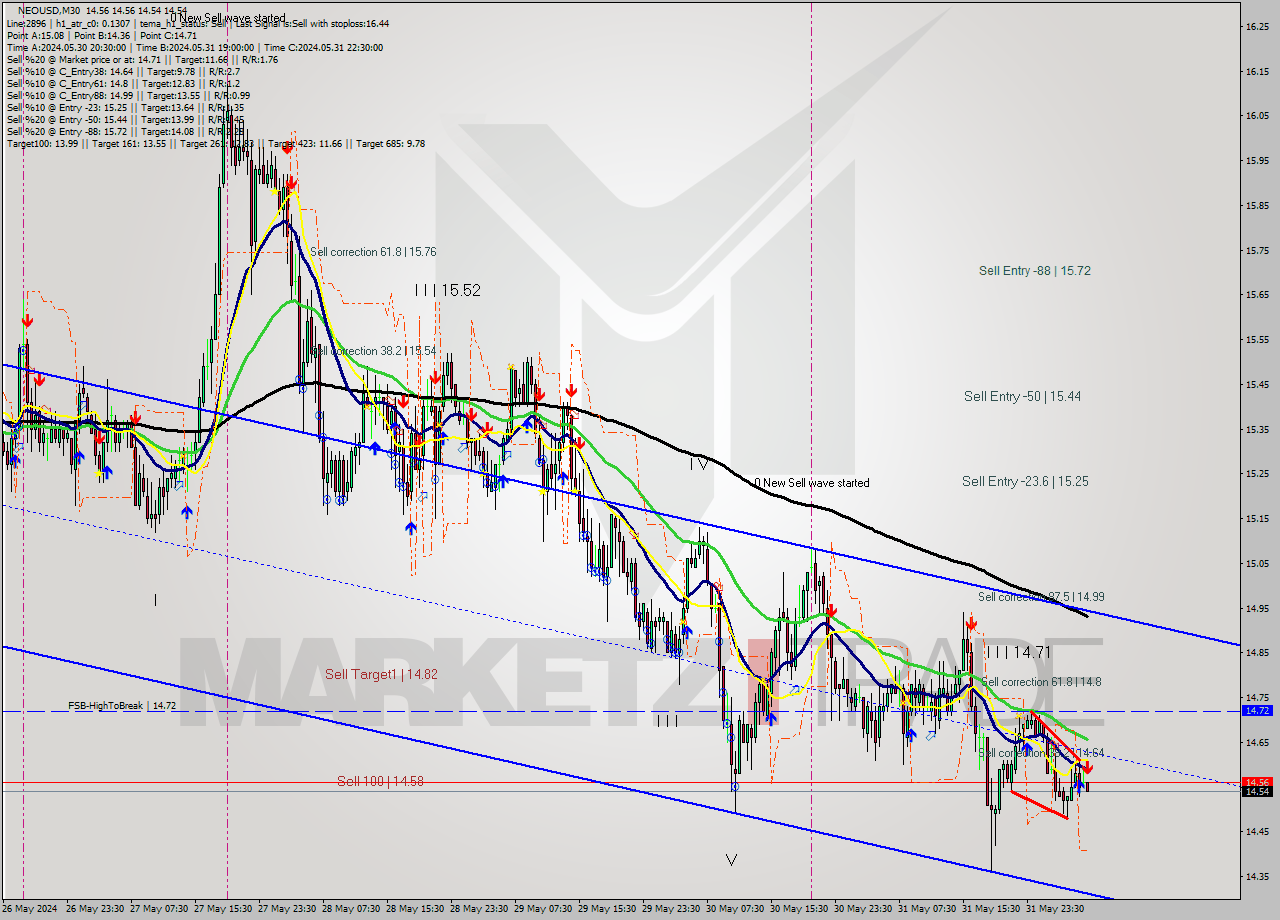Click the 'Sell %20 @ Market price or at: 14.71' line
Image resolution: width=1280 pixels, height=920 pixels.
pyautogui.click(x=142, y=59)
